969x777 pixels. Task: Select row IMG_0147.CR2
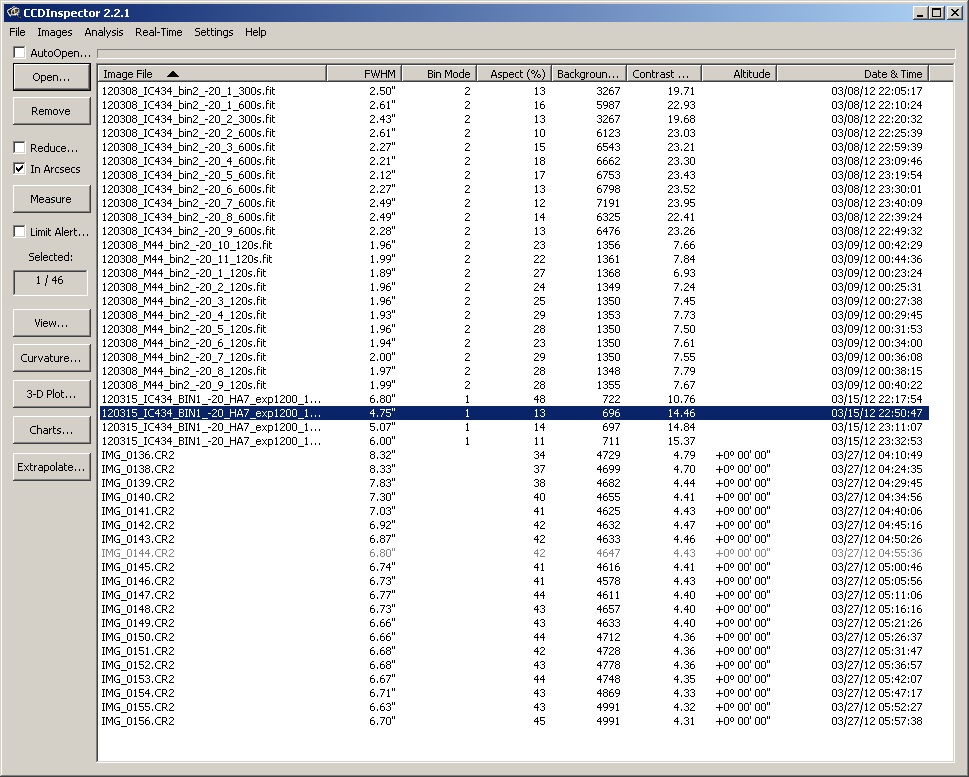tap(514, 595)
